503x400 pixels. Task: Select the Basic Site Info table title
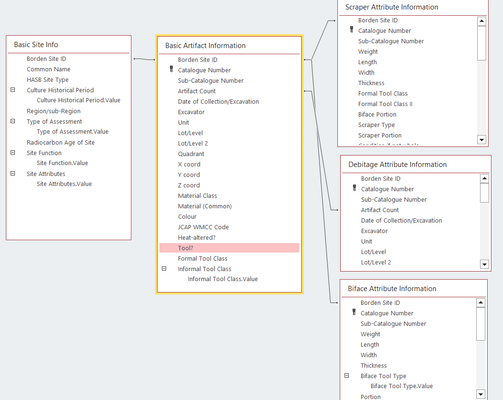click(x=36, y=44)
